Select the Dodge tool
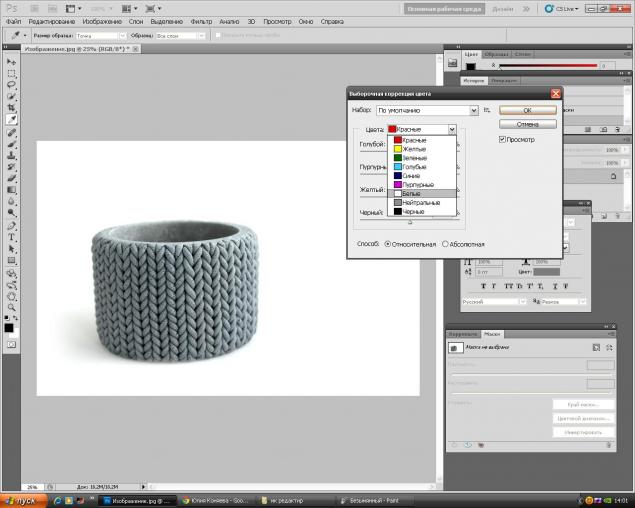 pyautogui.click(x=11, y=213)
